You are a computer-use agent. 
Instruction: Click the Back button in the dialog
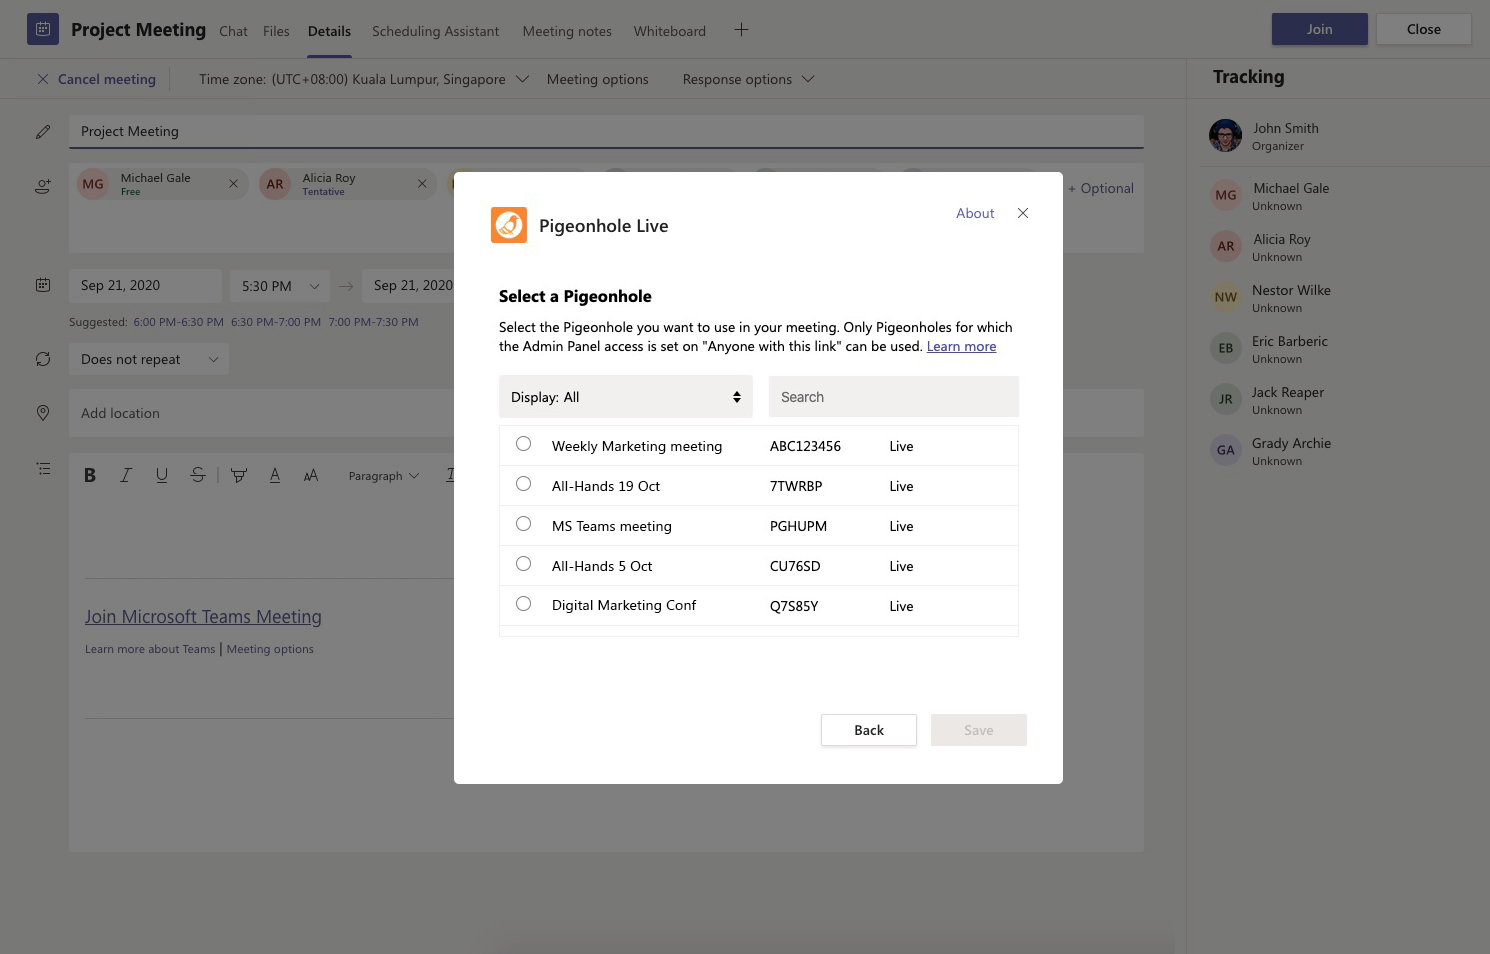pos(869,730)
